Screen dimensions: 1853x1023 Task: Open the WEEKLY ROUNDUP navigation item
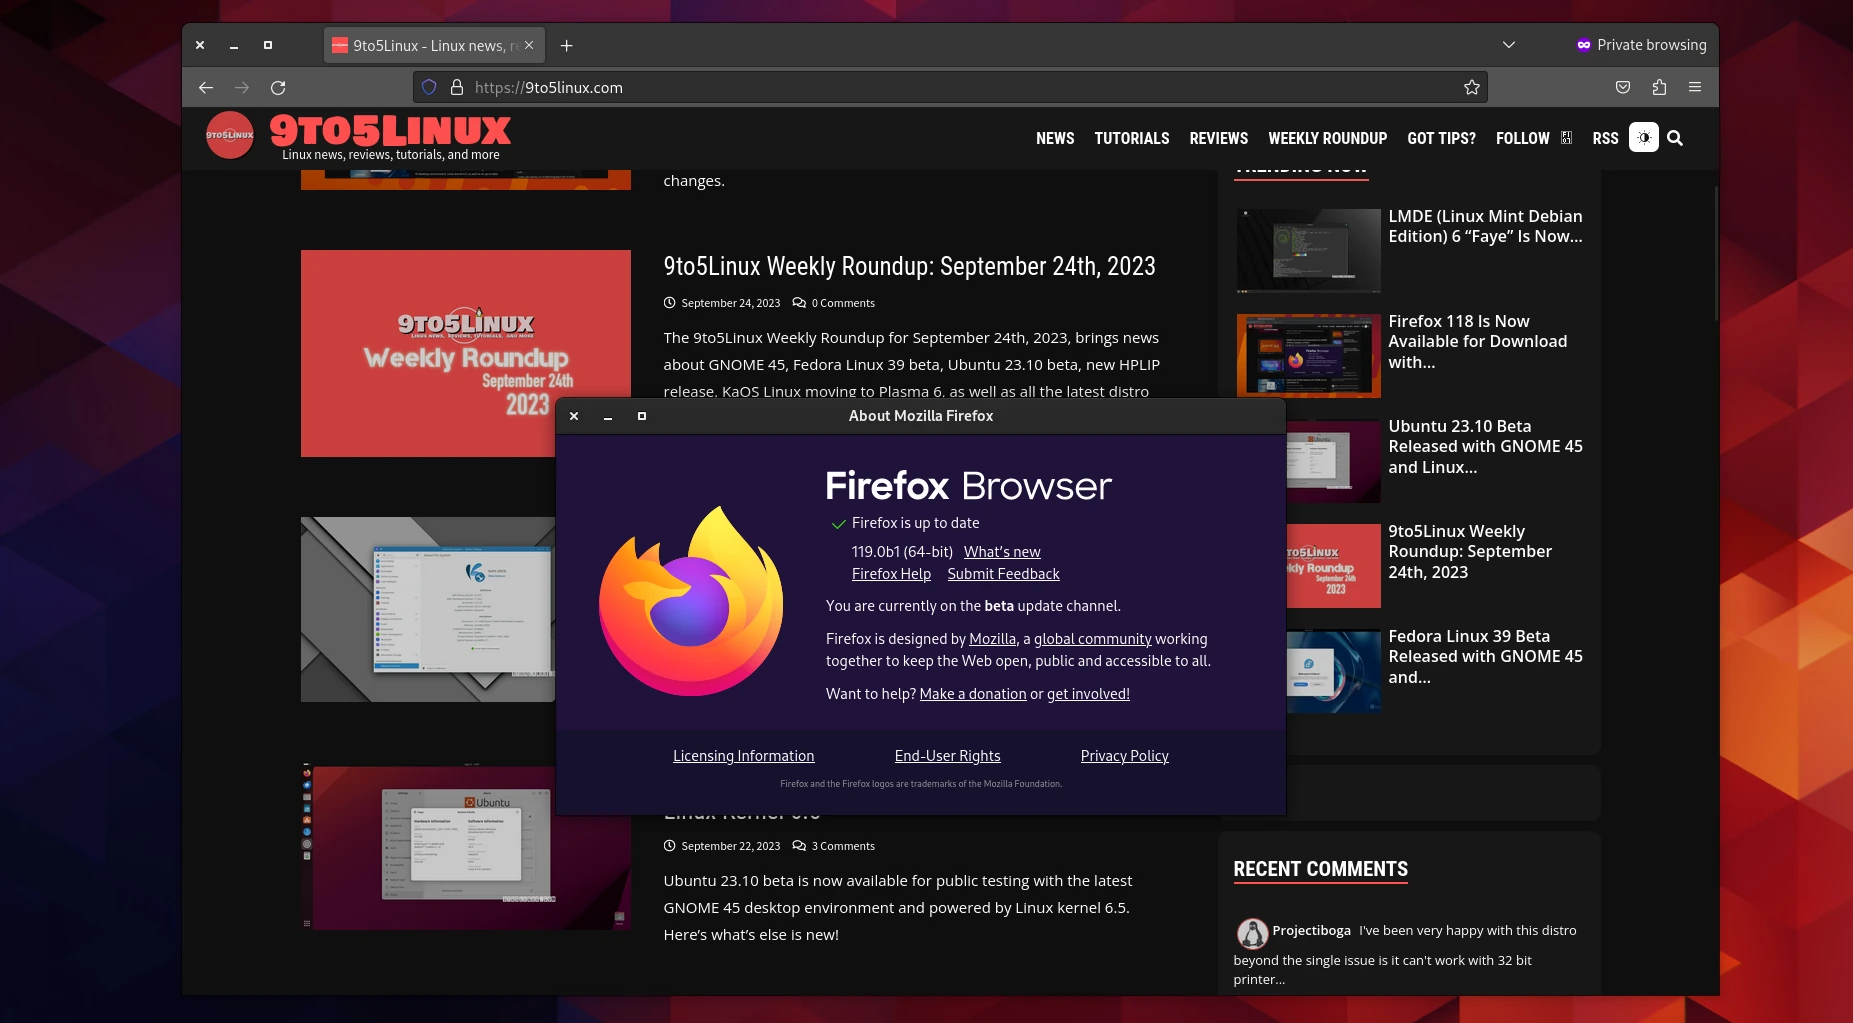click(1327, 138)
